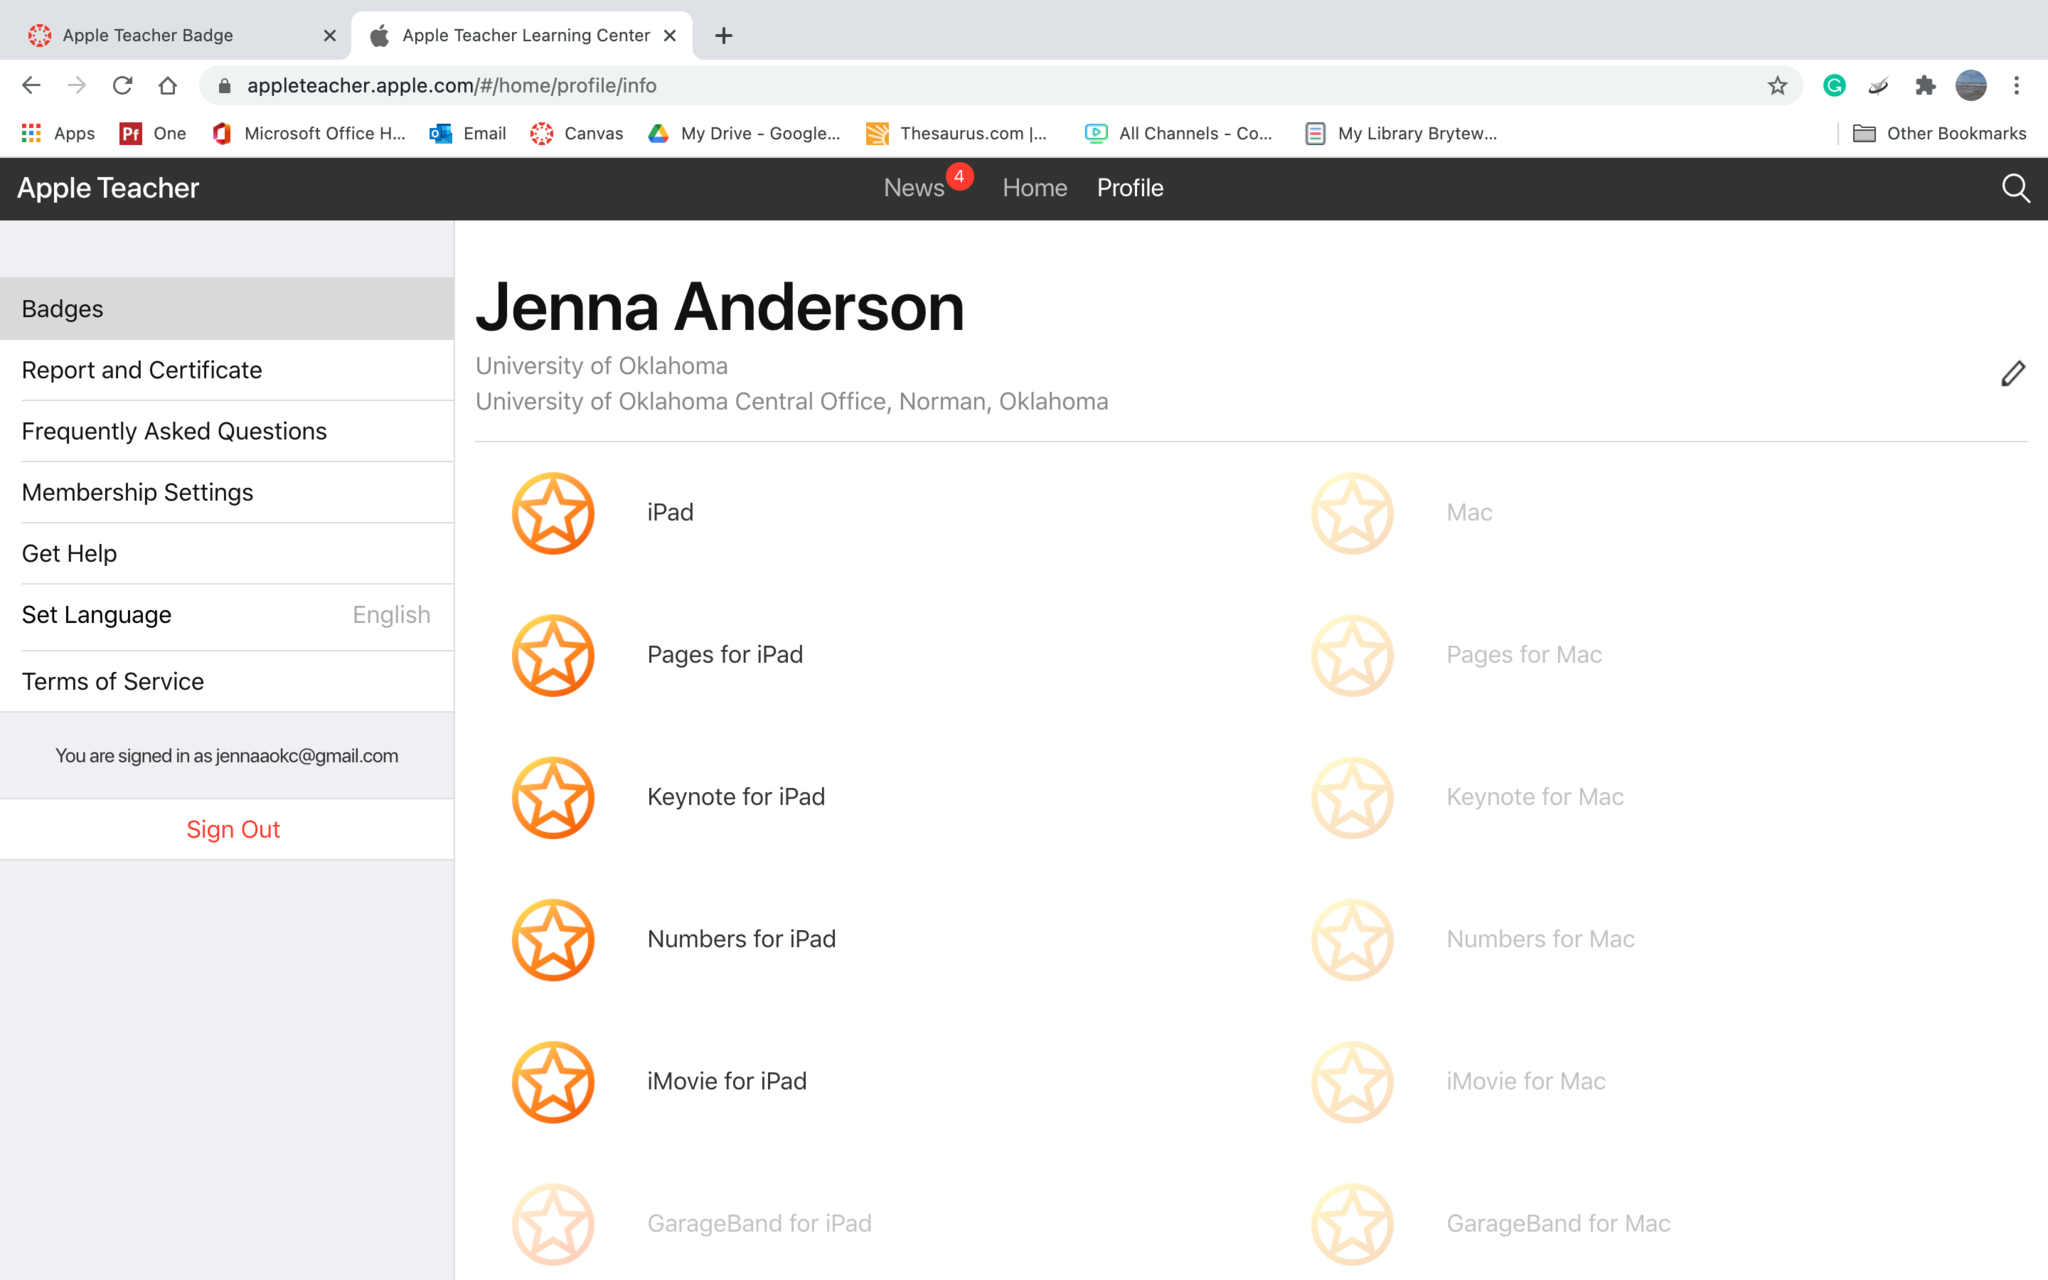The width and height of the screenshot is (2048, 1280).
Task: Open Set Language English selector
Action: [x=227, y=615]
